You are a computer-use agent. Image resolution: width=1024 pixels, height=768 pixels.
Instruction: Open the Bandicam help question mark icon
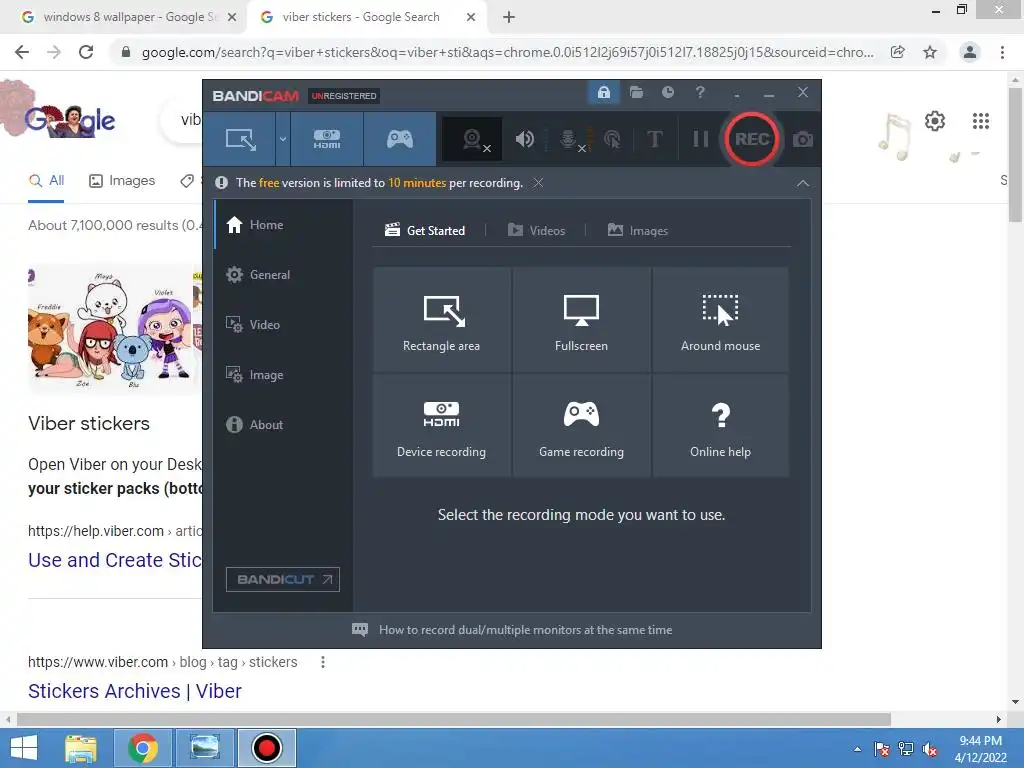[700, 92]
